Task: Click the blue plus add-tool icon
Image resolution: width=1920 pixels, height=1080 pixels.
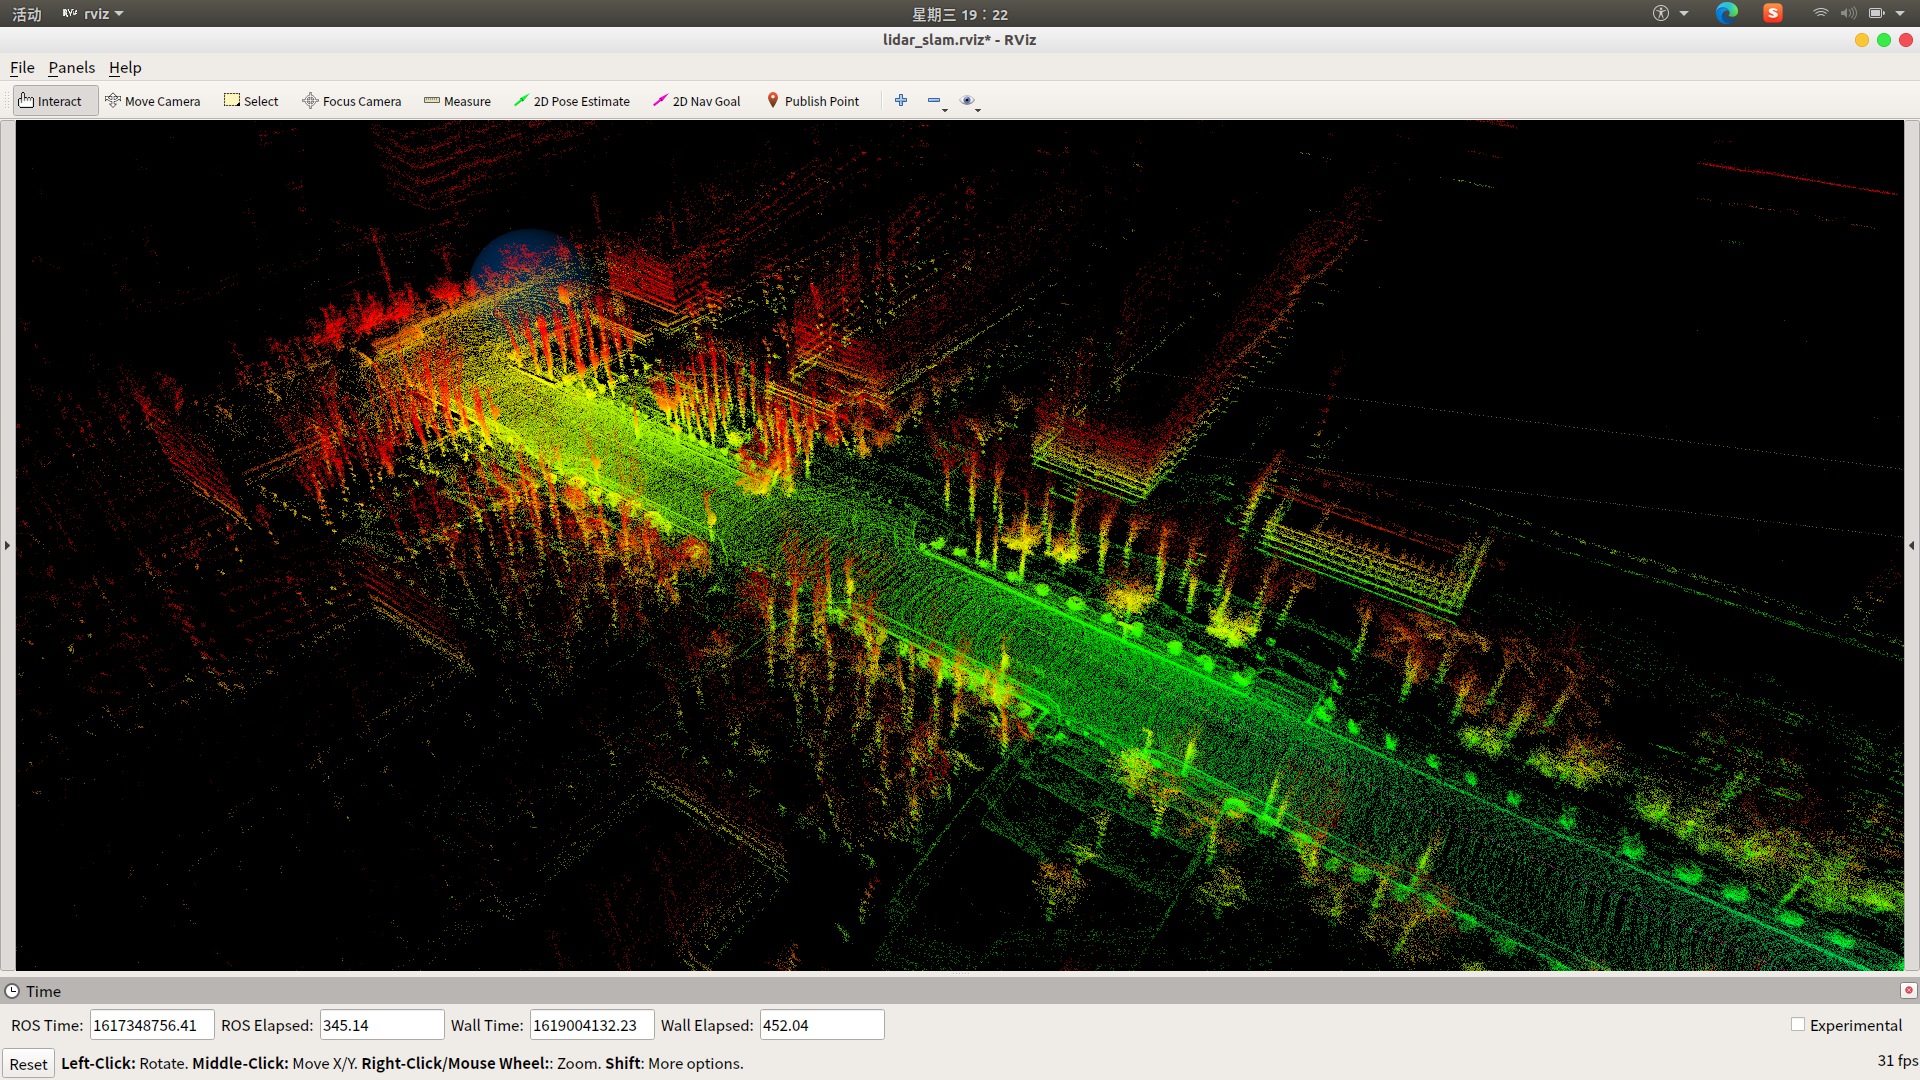Action: pos(901,100)
